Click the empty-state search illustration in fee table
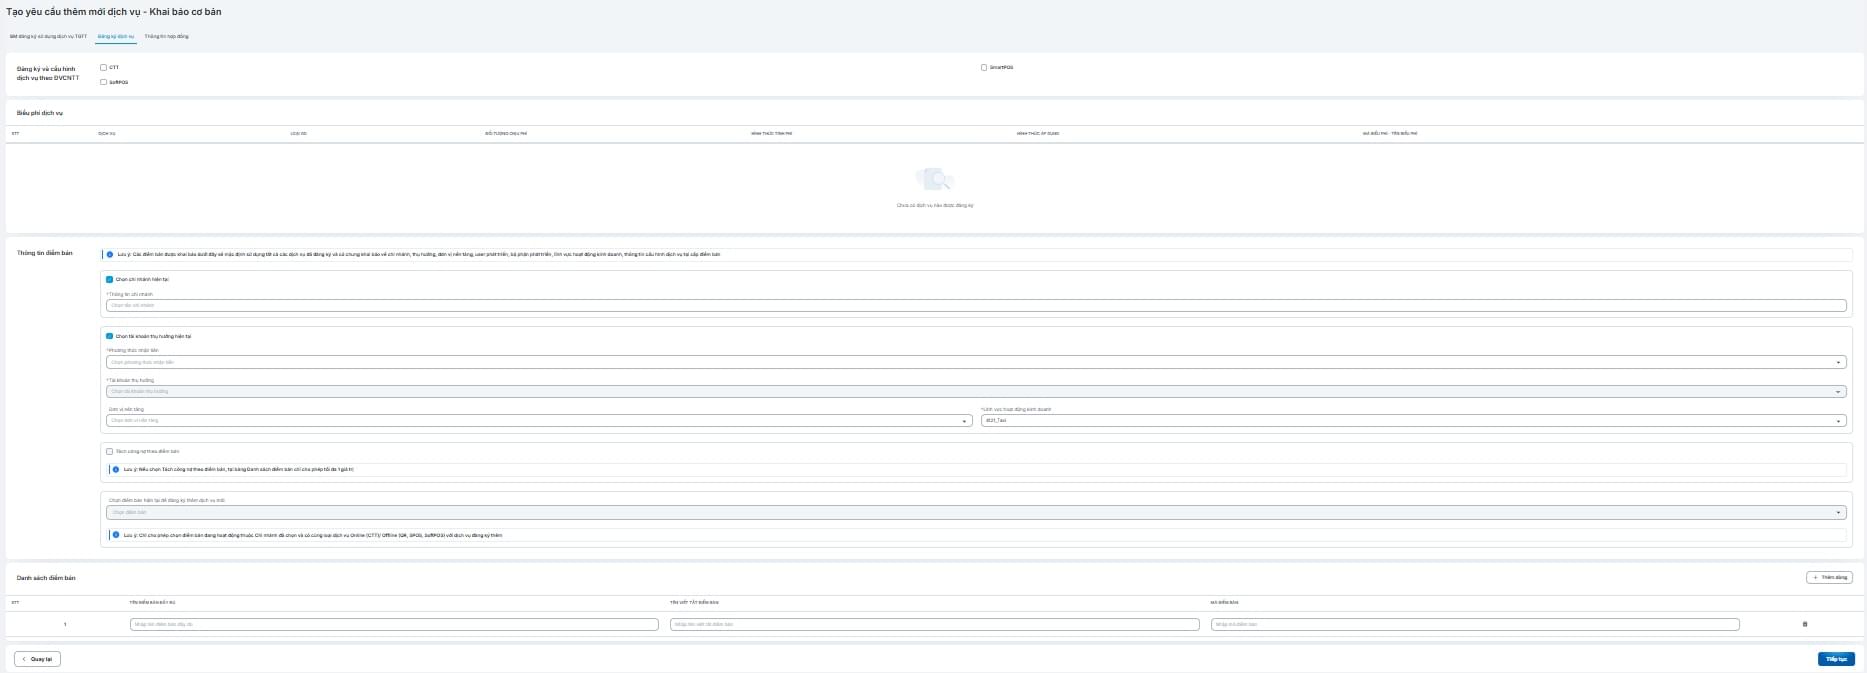1867x673 pixels. tap(934, 180)
